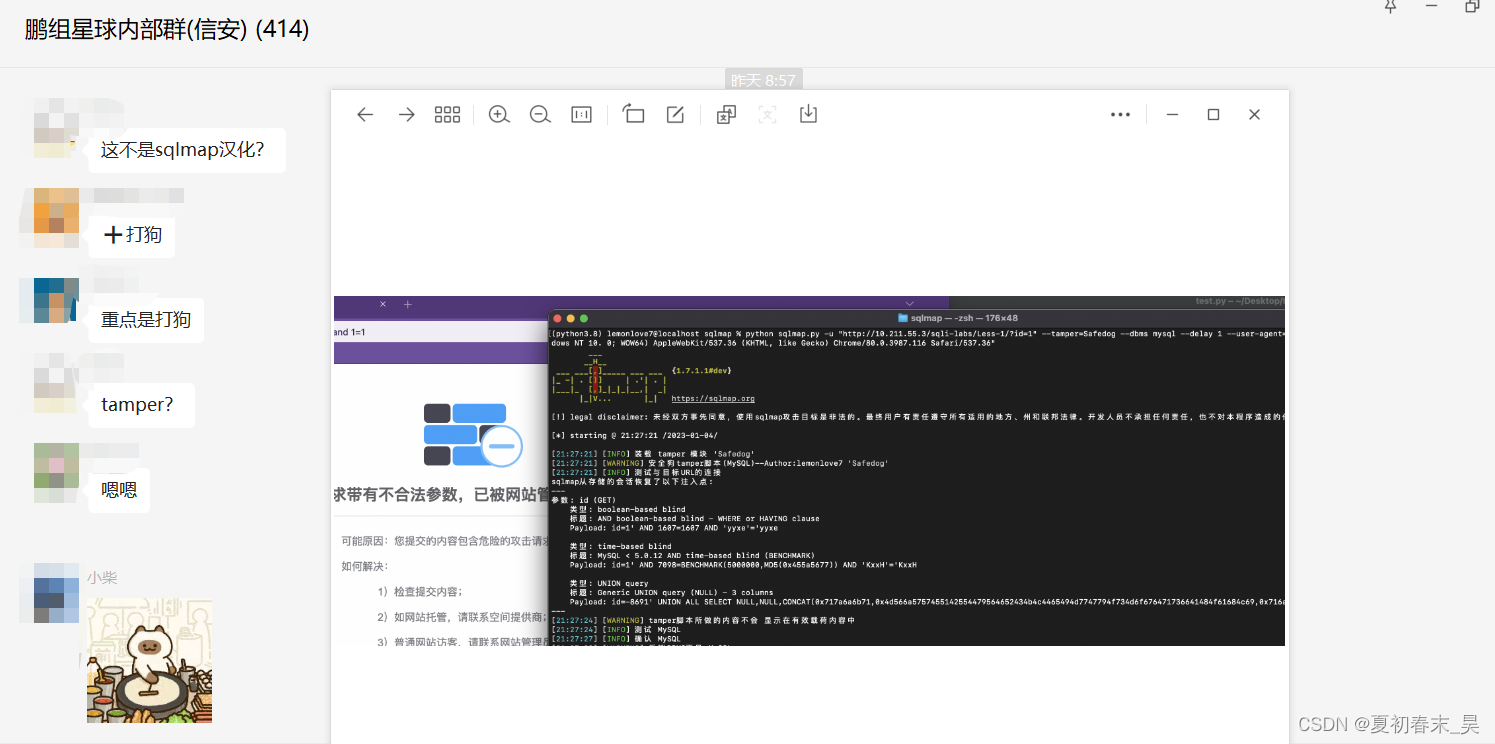Click the https://sqlmap.org link in terminal image
1495x744 pixels.
click(713, 398)
